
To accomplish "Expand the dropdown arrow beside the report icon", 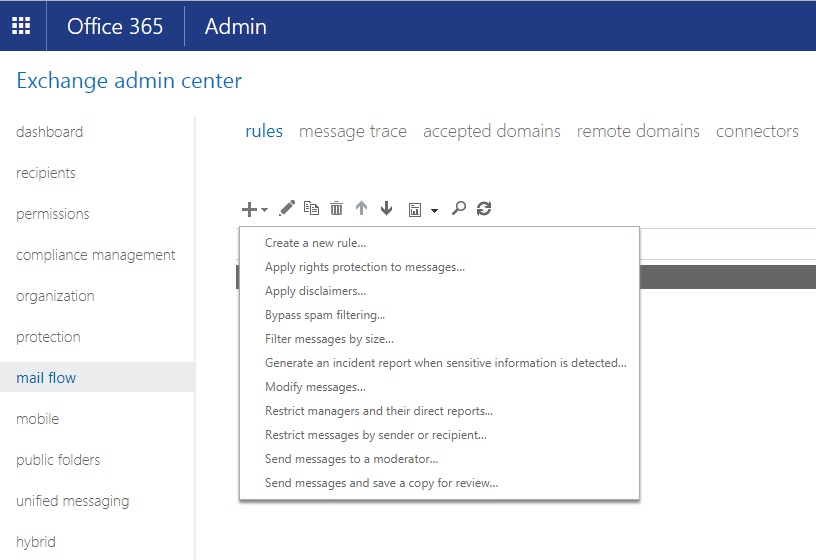I will coord(434,210).
